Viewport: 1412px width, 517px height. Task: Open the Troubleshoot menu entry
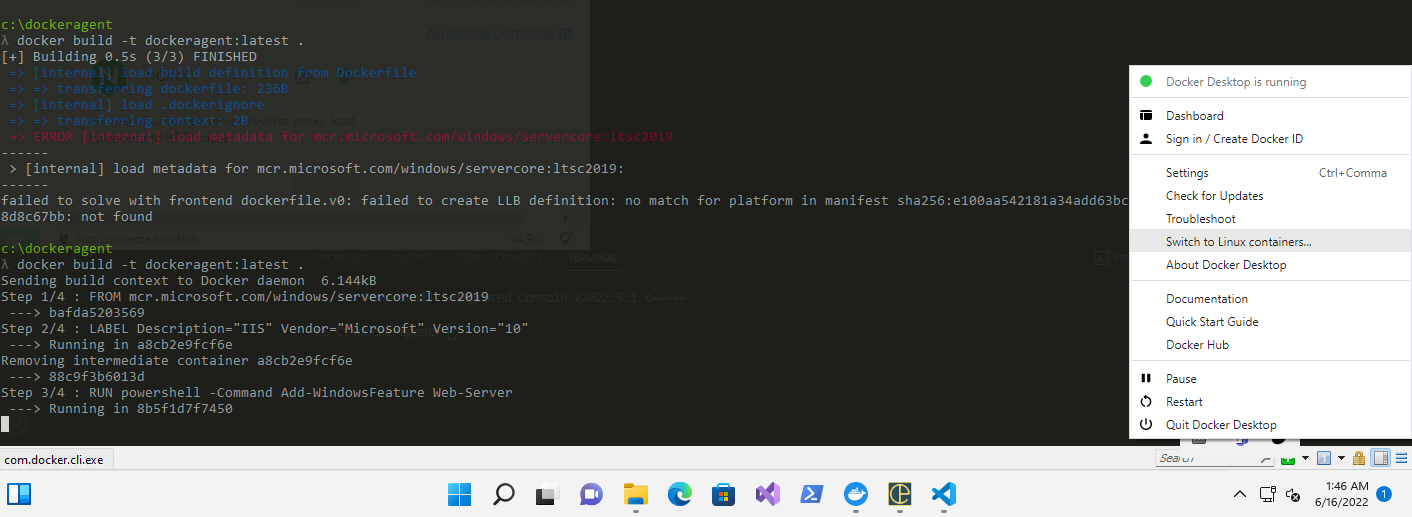pyautogui.click(x=1270, y=219)
